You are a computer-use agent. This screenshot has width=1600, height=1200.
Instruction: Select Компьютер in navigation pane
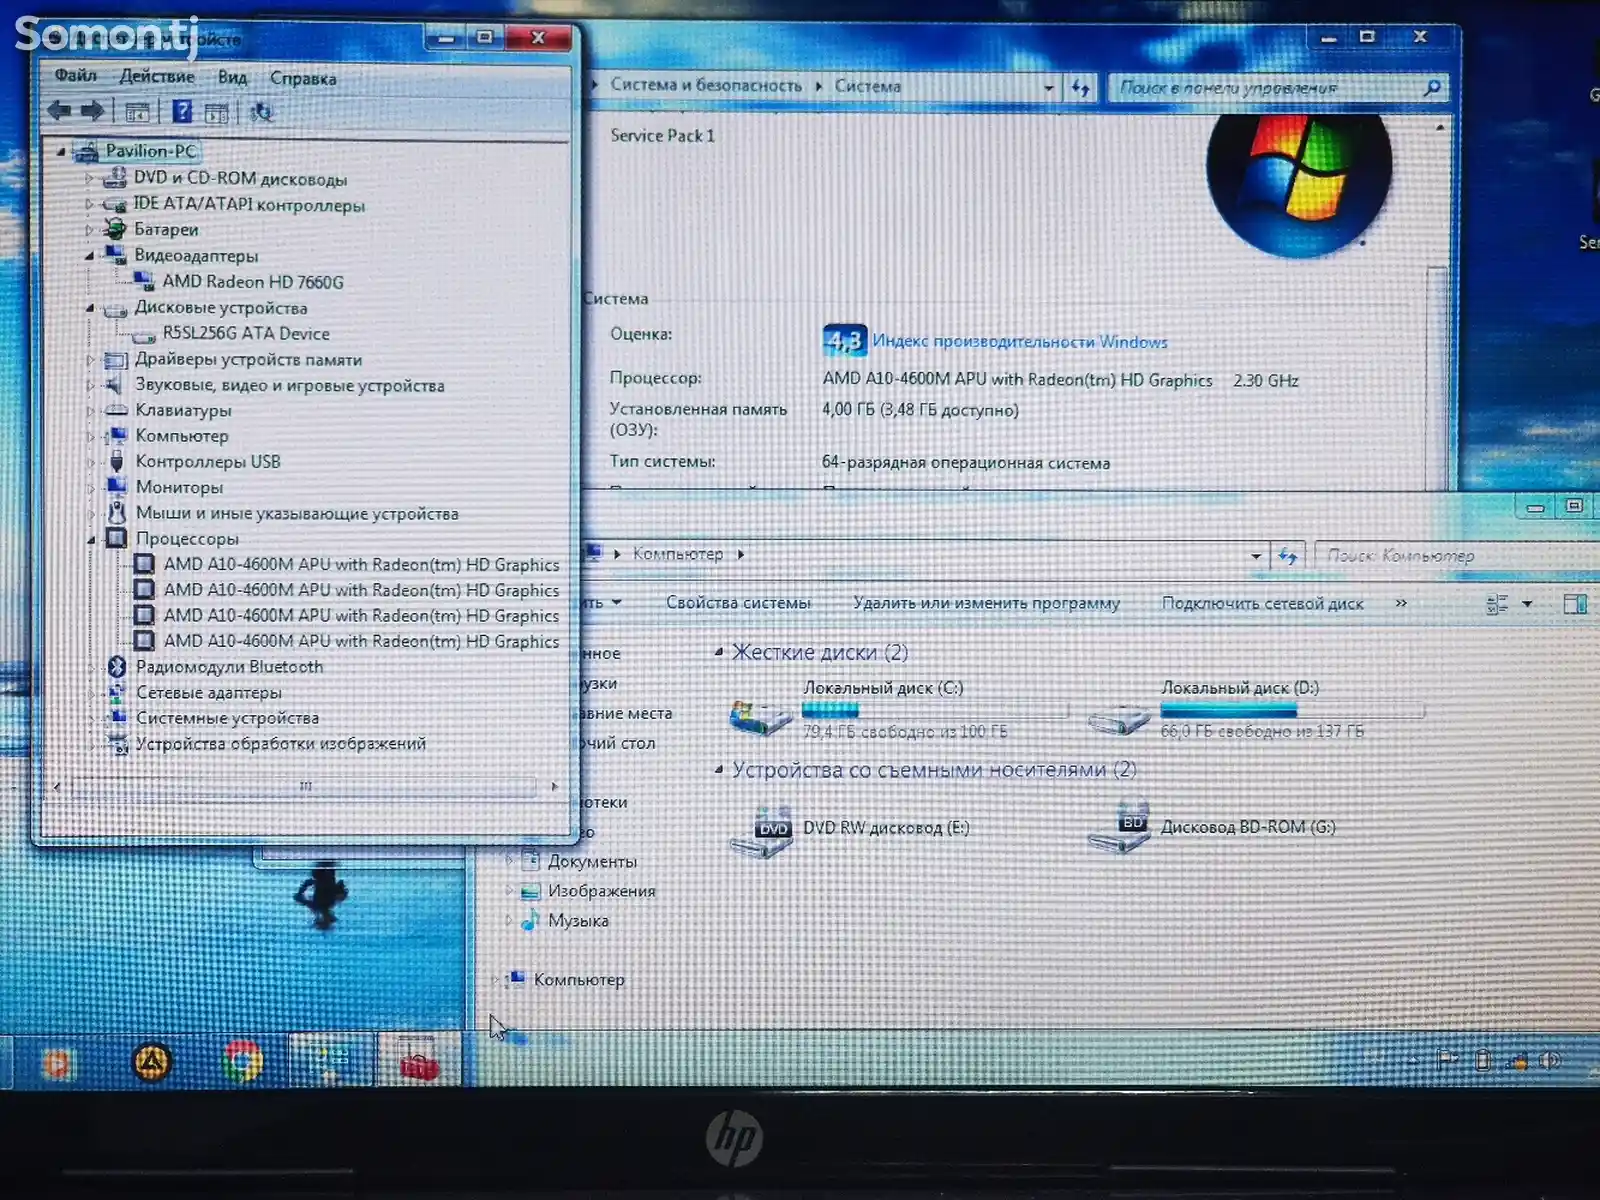coord(578,980)
